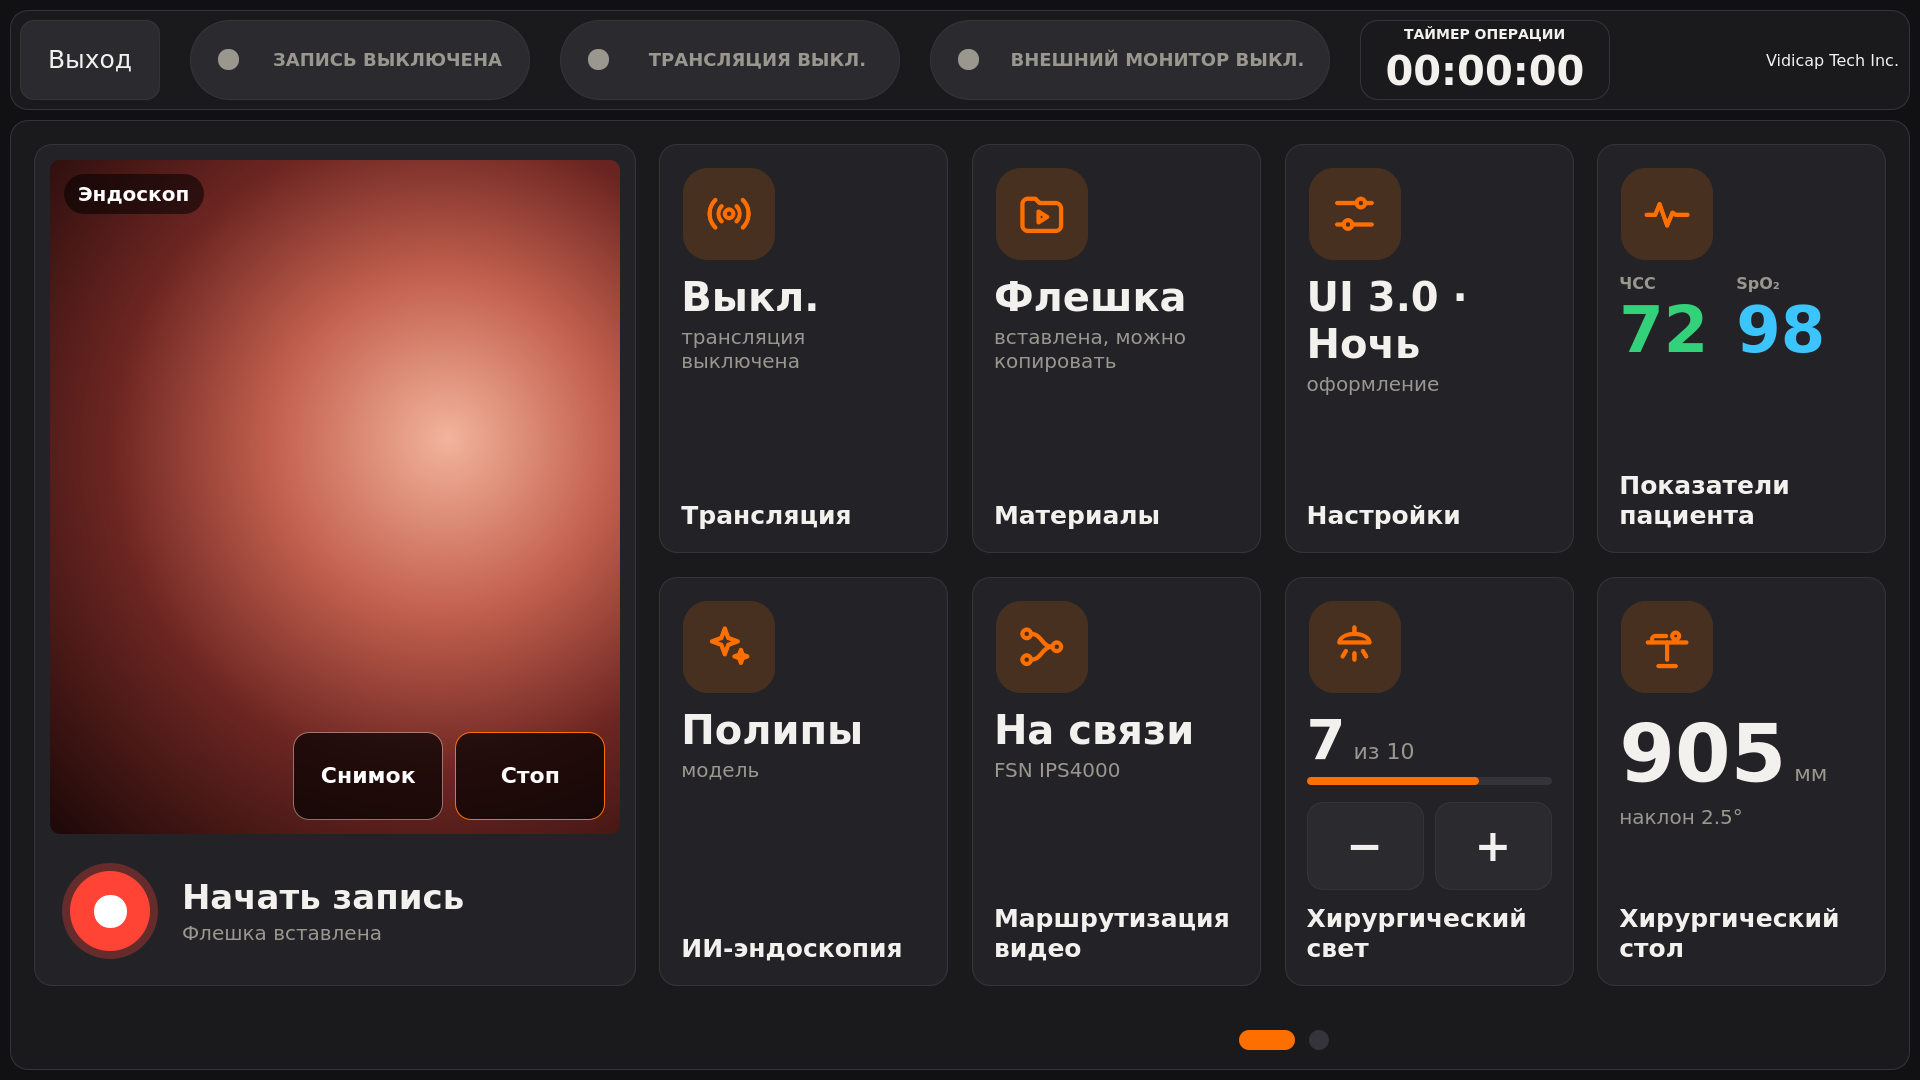Click the operation timer 00:00:00

(1485, 71)
